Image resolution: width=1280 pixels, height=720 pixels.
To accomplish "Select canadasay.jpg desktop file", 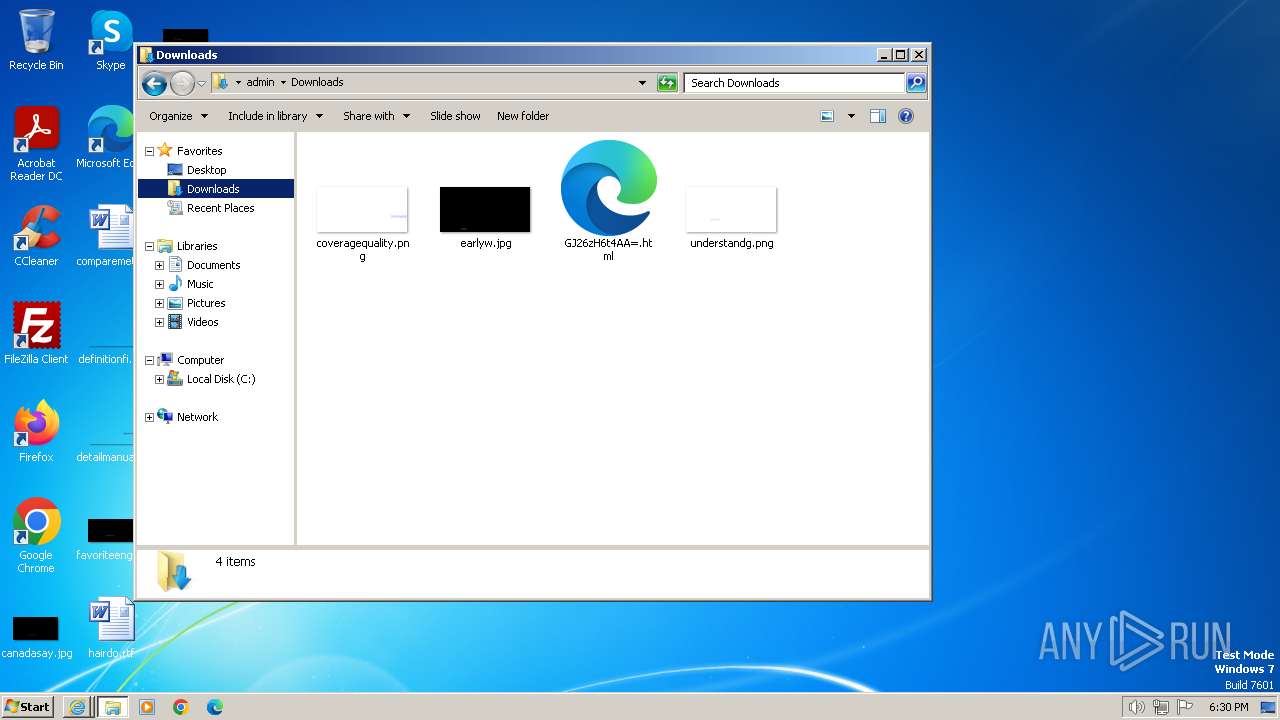I will [36, 637].
